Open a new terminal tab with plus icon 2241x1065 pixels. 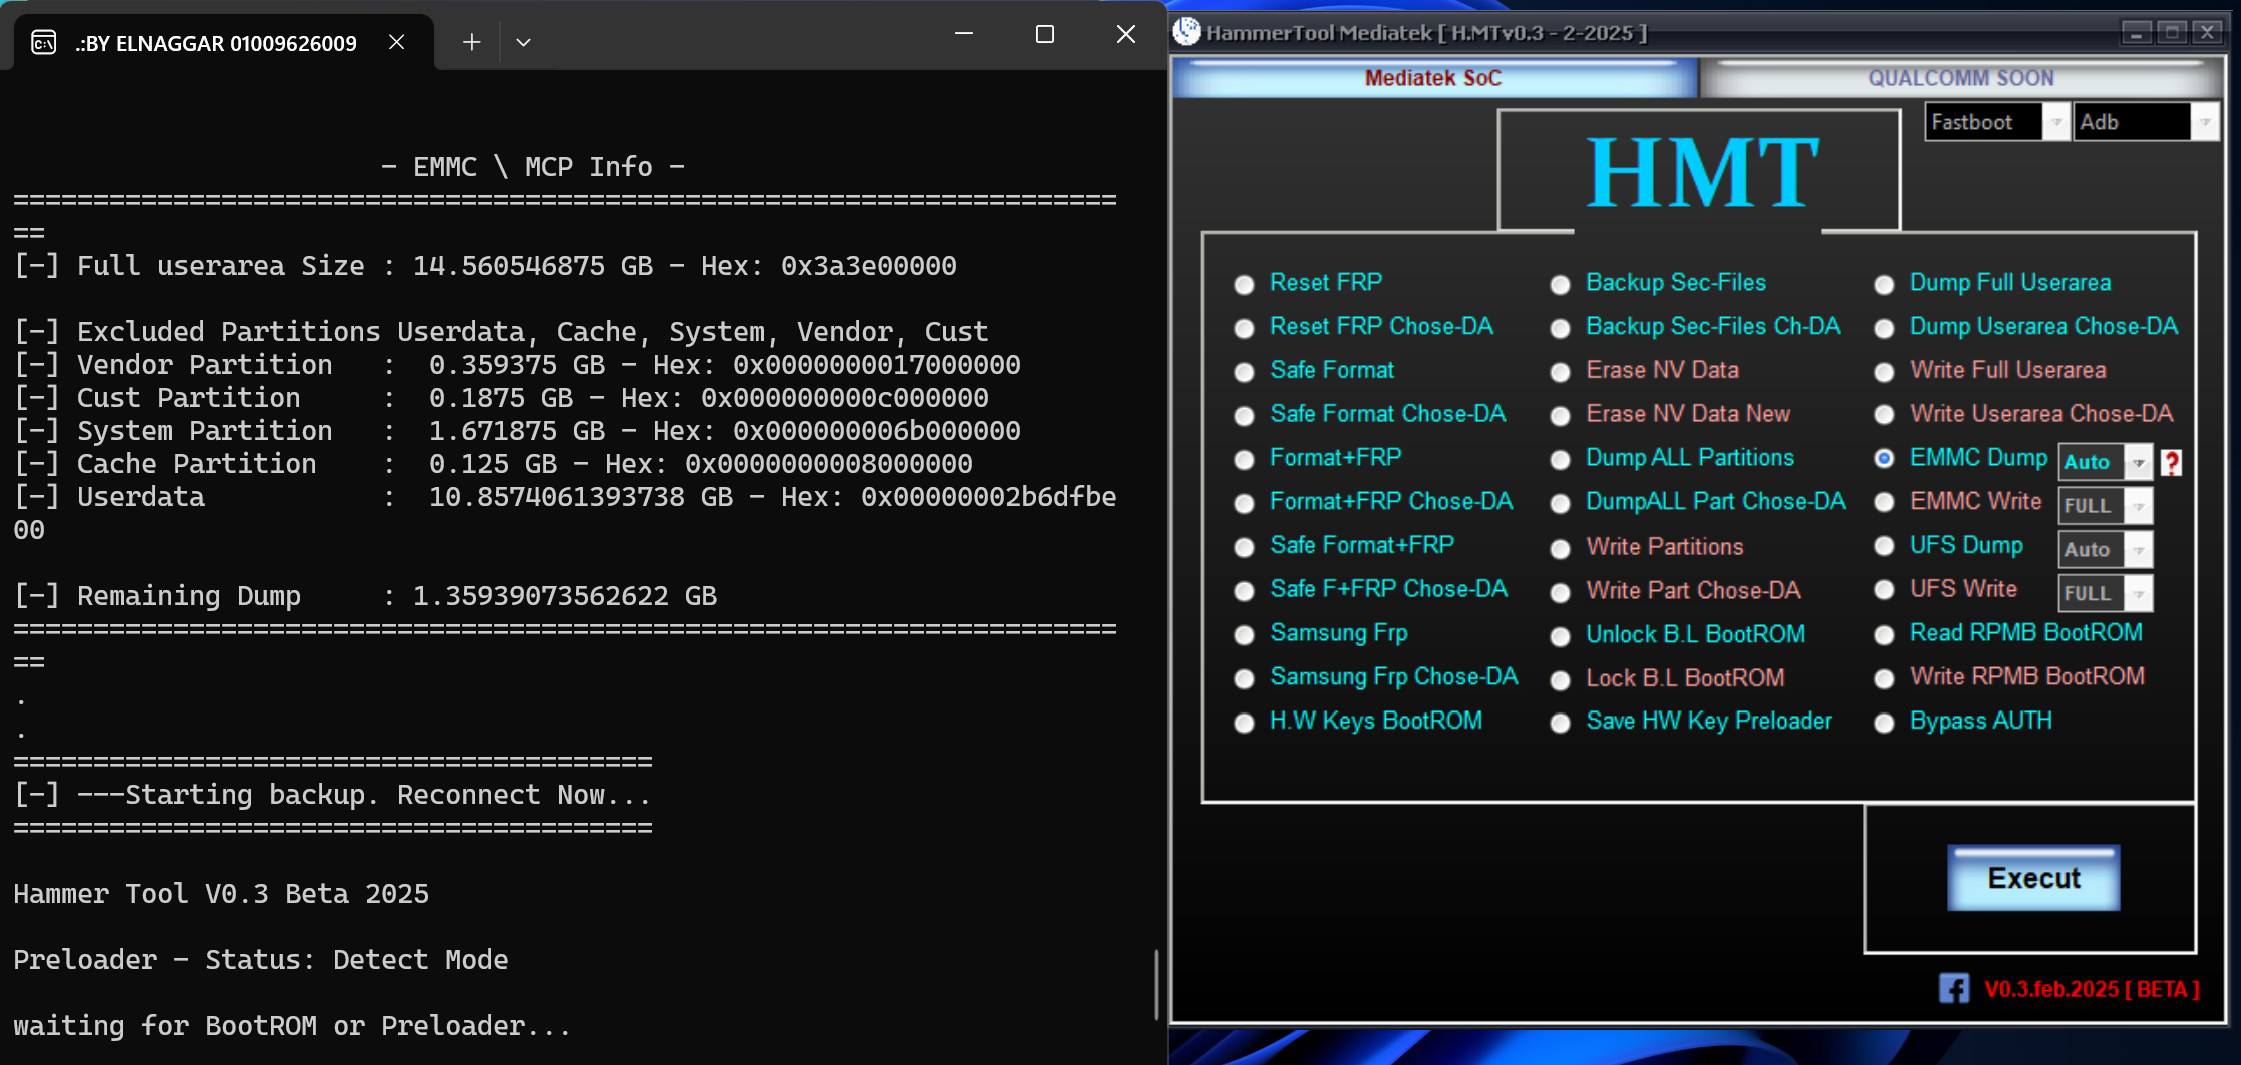click(472, 42)
